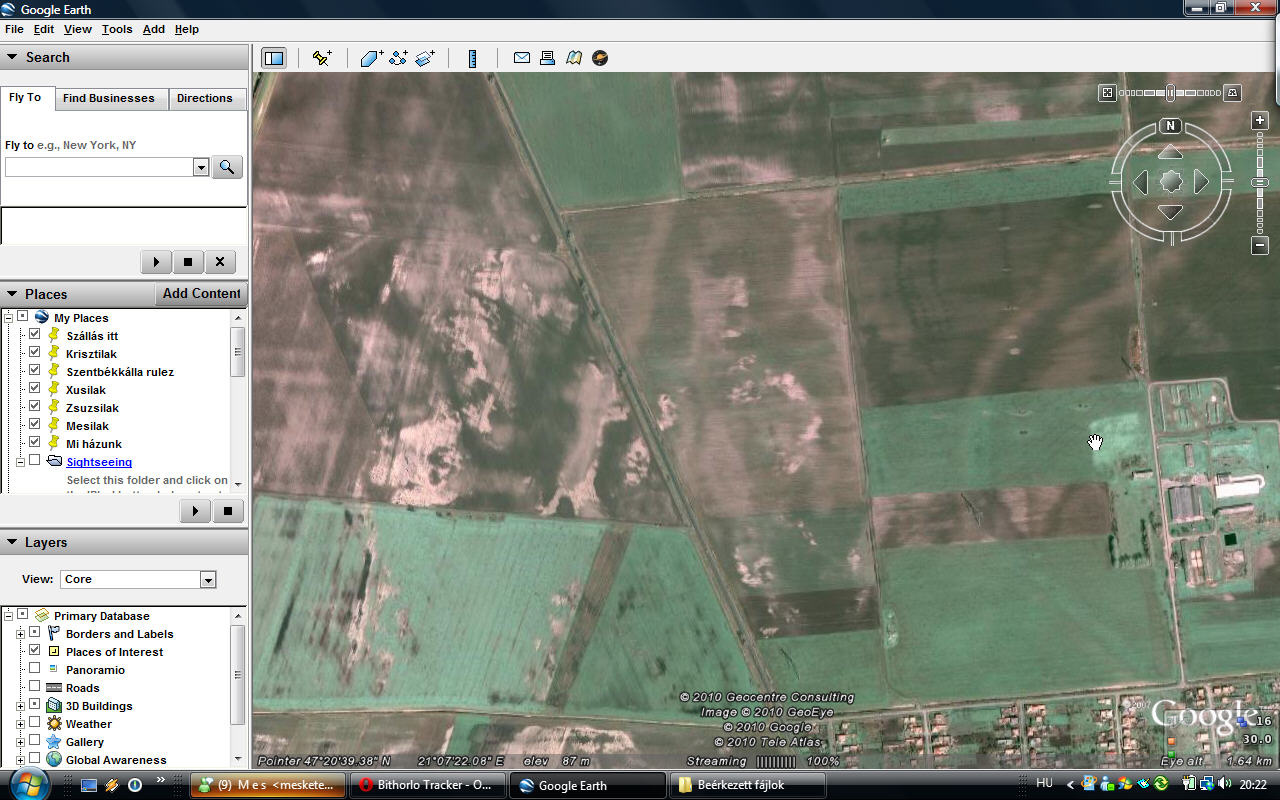The width and height of the screenshot is (1280, 800).
Task: Click the Weather layer sun icon
Action: coord(54,723)
